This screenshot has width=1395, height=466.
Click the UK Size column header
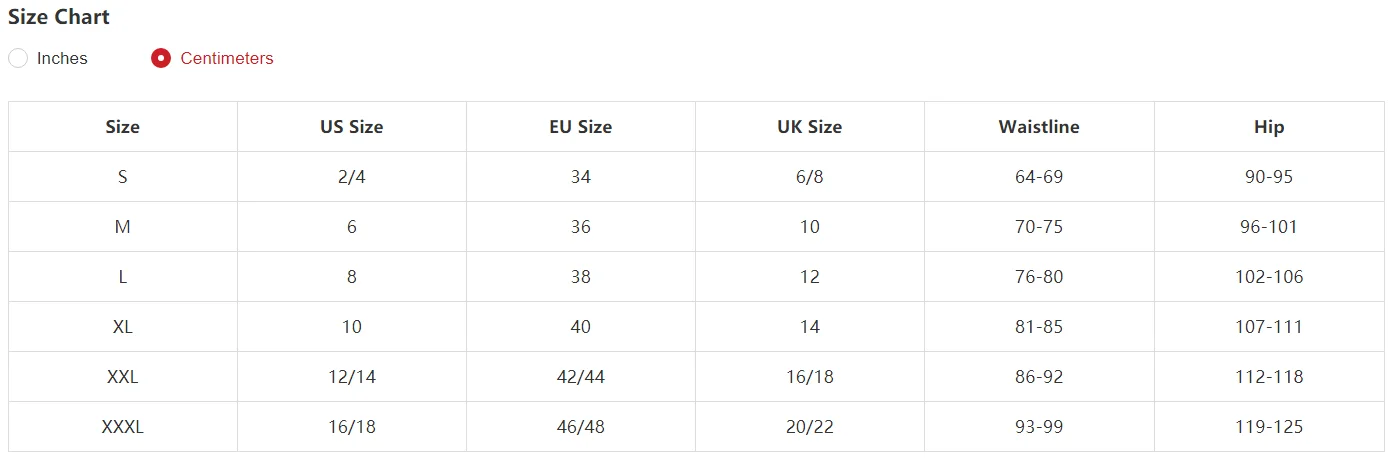point(809,127)
